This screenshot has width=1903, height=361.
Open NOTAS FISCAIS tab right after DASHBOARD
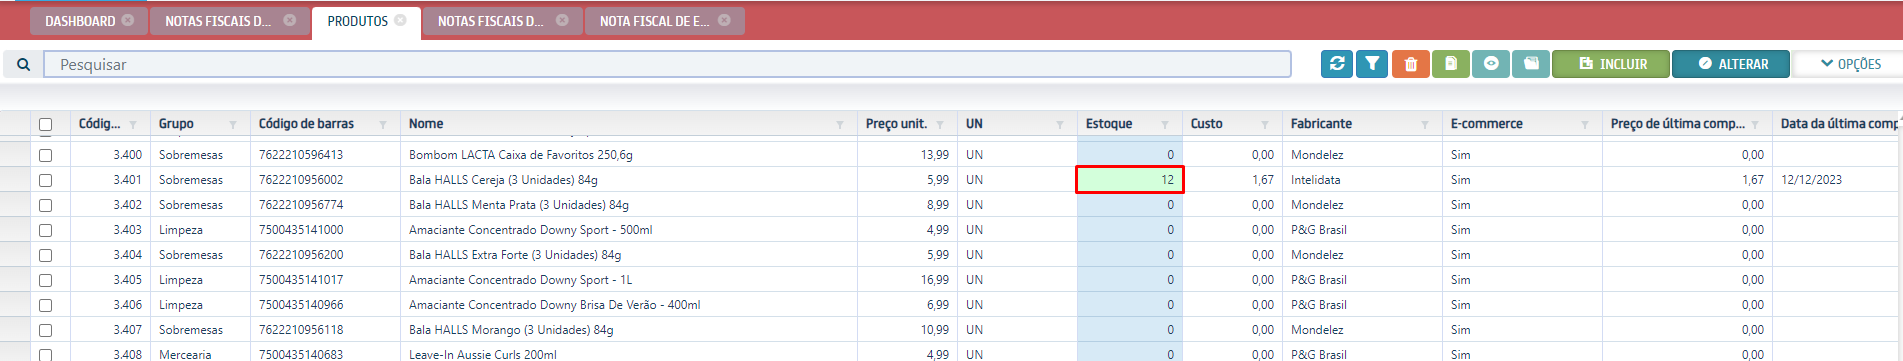click(x=218, y=21)
